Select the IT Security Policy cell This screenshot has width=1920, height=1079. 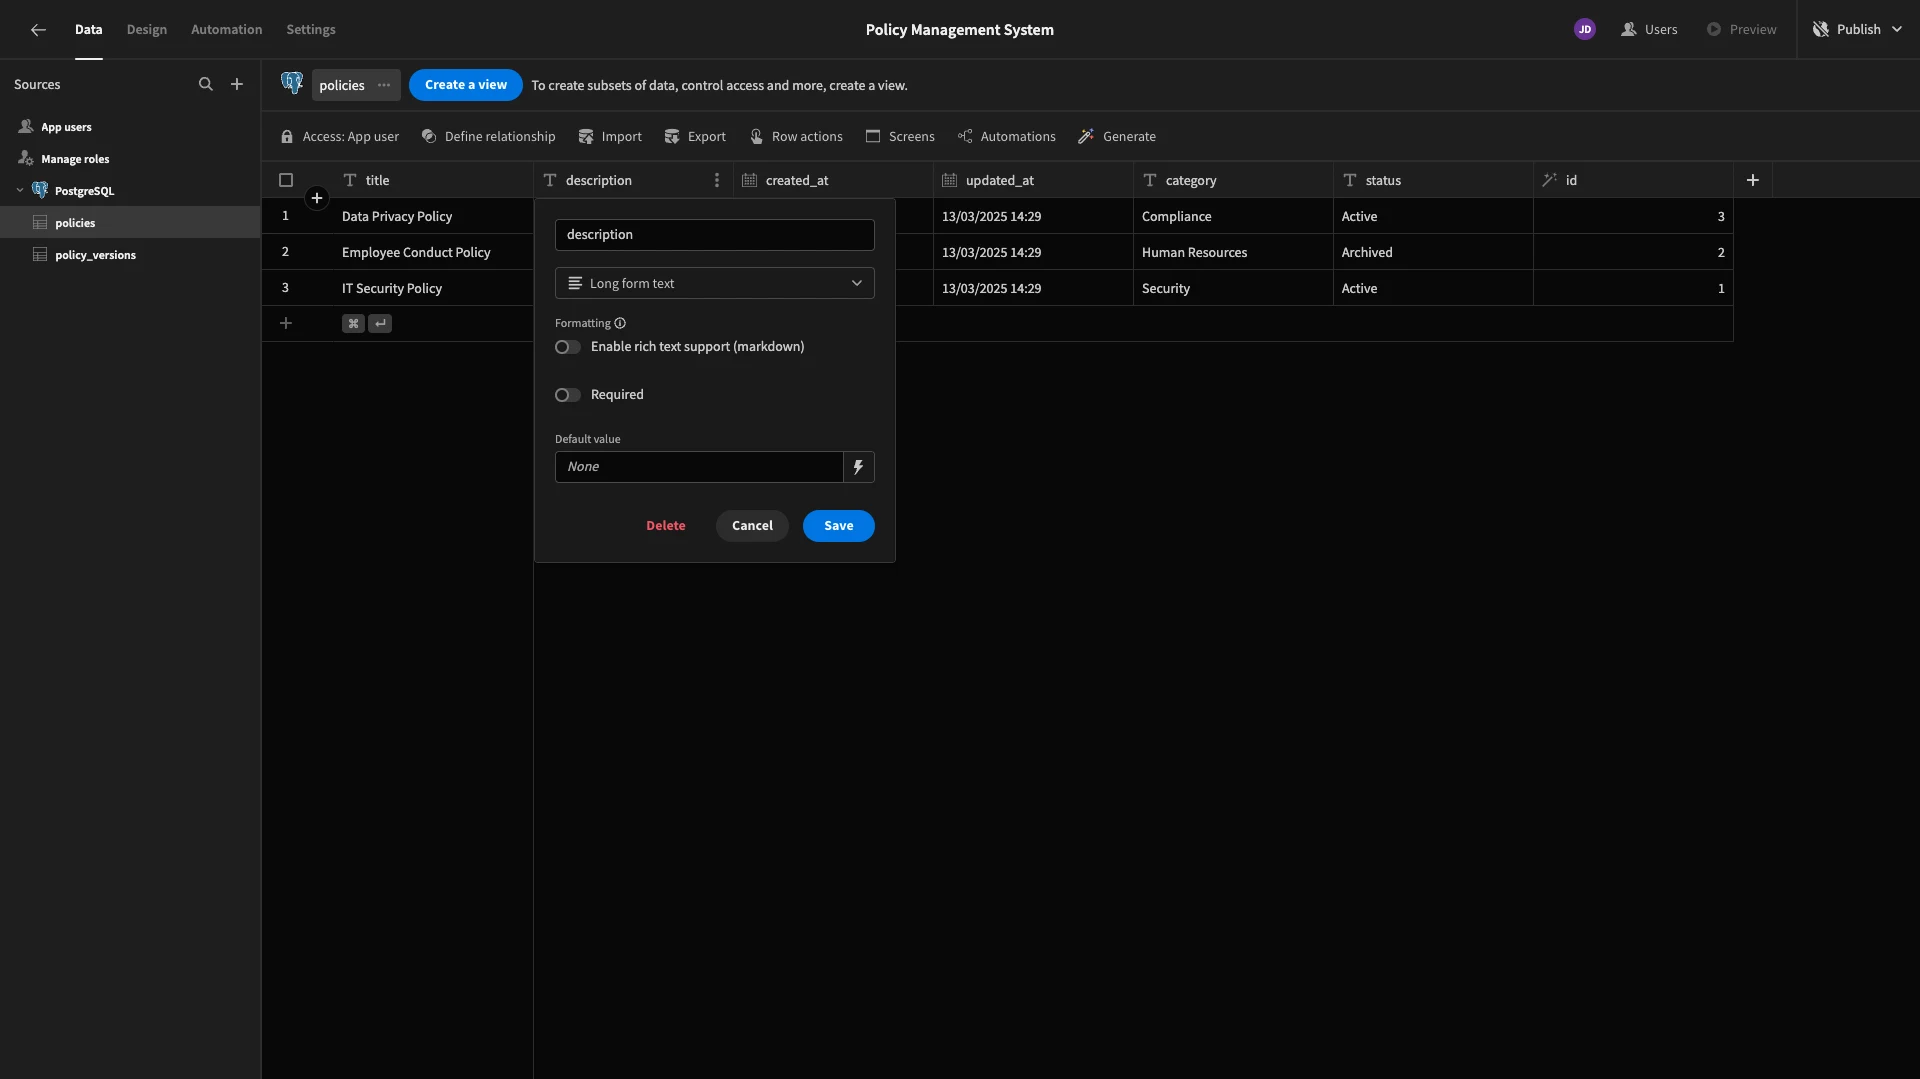pyautogui.click(x=433, y=289)
